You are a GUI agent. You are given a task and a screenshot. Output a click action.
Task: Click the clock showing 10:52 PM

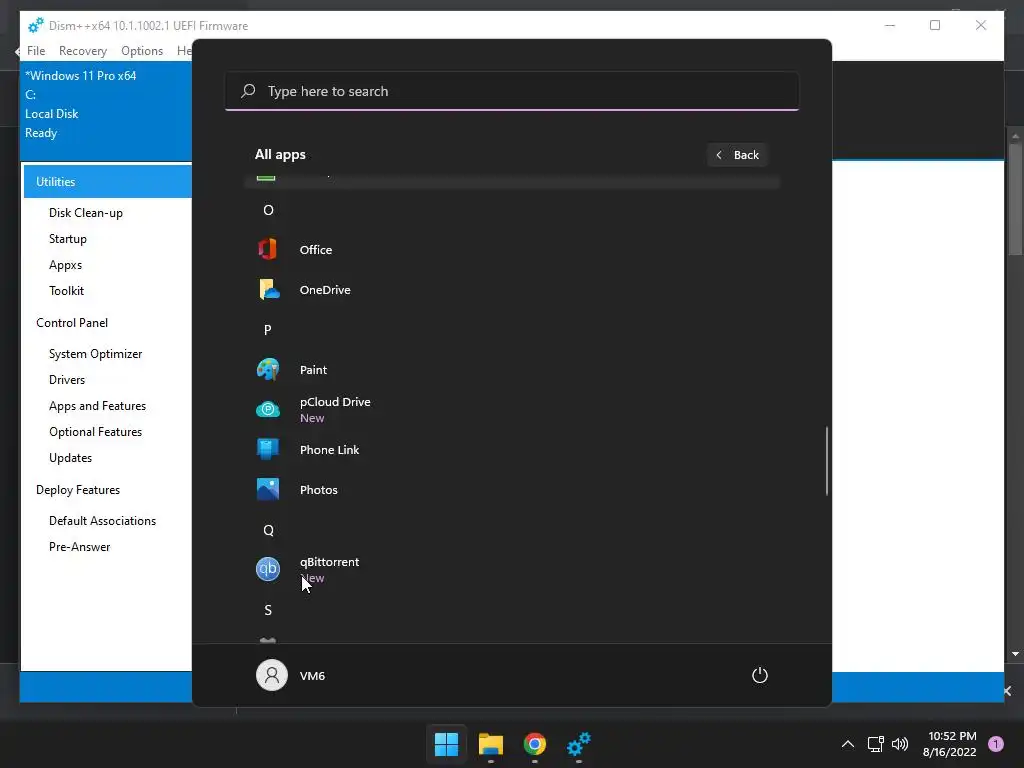952,736
